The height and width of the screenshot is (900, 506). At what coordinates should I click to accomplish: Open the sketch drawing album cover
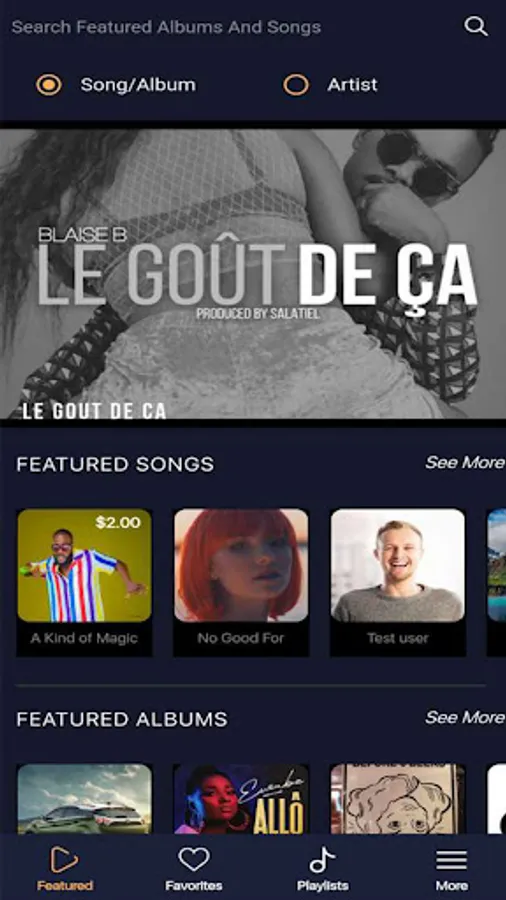(398, 798)
